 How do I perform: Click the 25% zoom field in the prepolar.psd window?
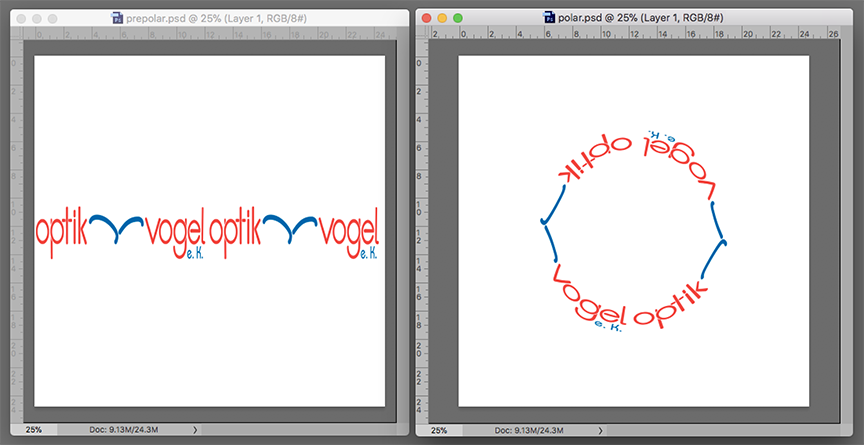coord(35,429)
